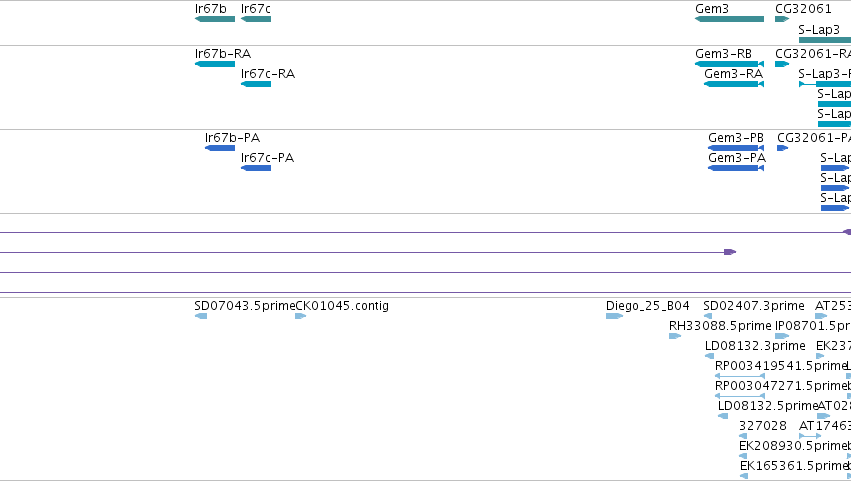Click the Gem3-RB transcript
851x481 pixels.
[x=729, y=64]
